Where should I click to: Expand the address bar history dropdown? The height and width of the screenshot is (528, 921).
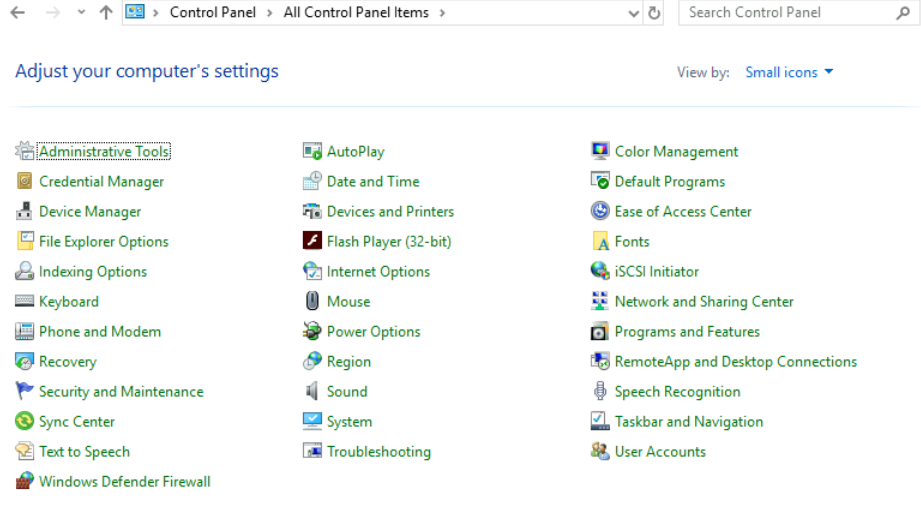click(x=633, y=13)
